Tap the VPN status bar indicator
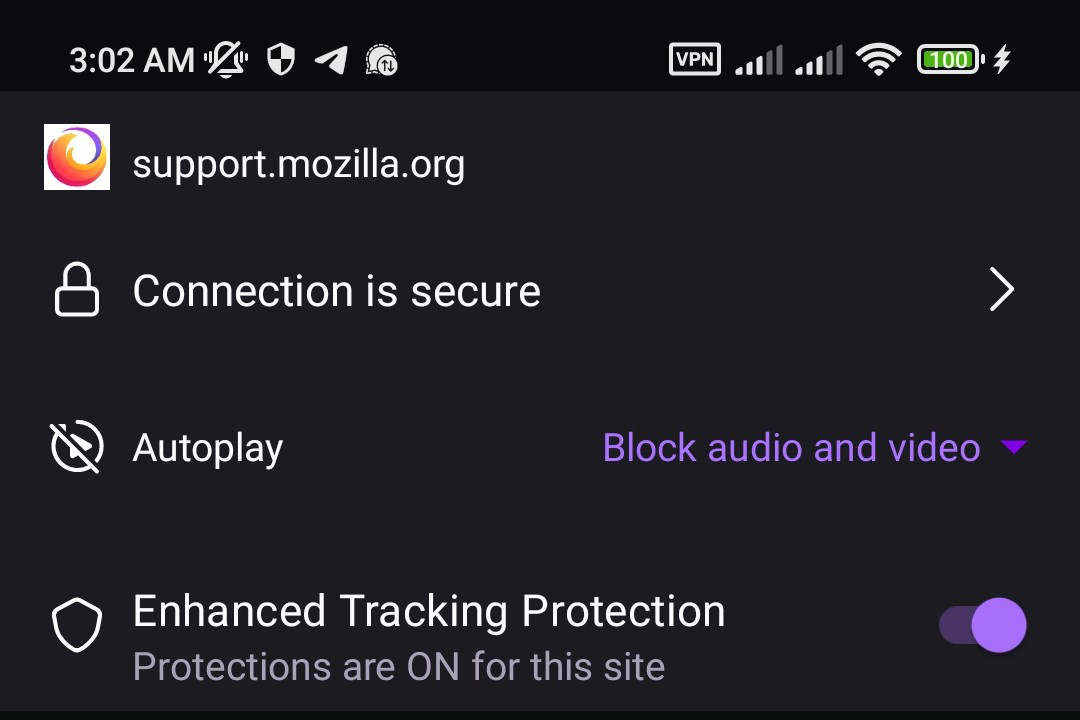The width and height of the screenshot is (1080, 720). (x=694, y=60)
